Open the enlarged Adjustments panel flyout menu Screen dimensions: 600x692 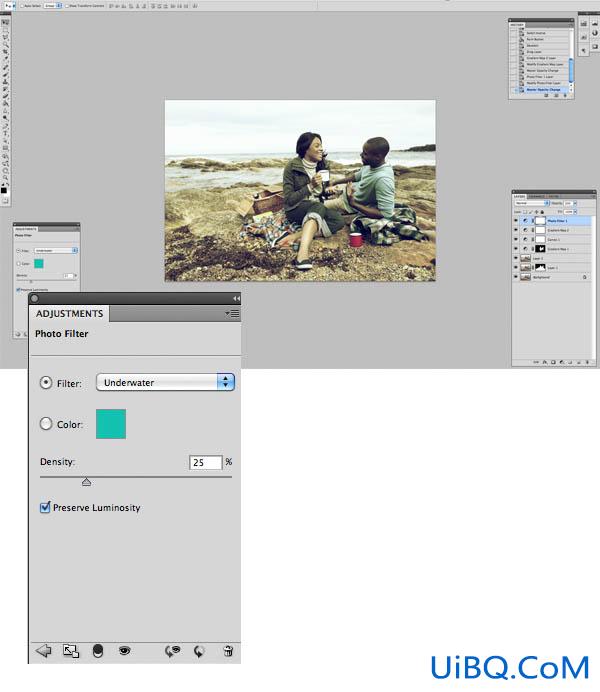[232, 313]
